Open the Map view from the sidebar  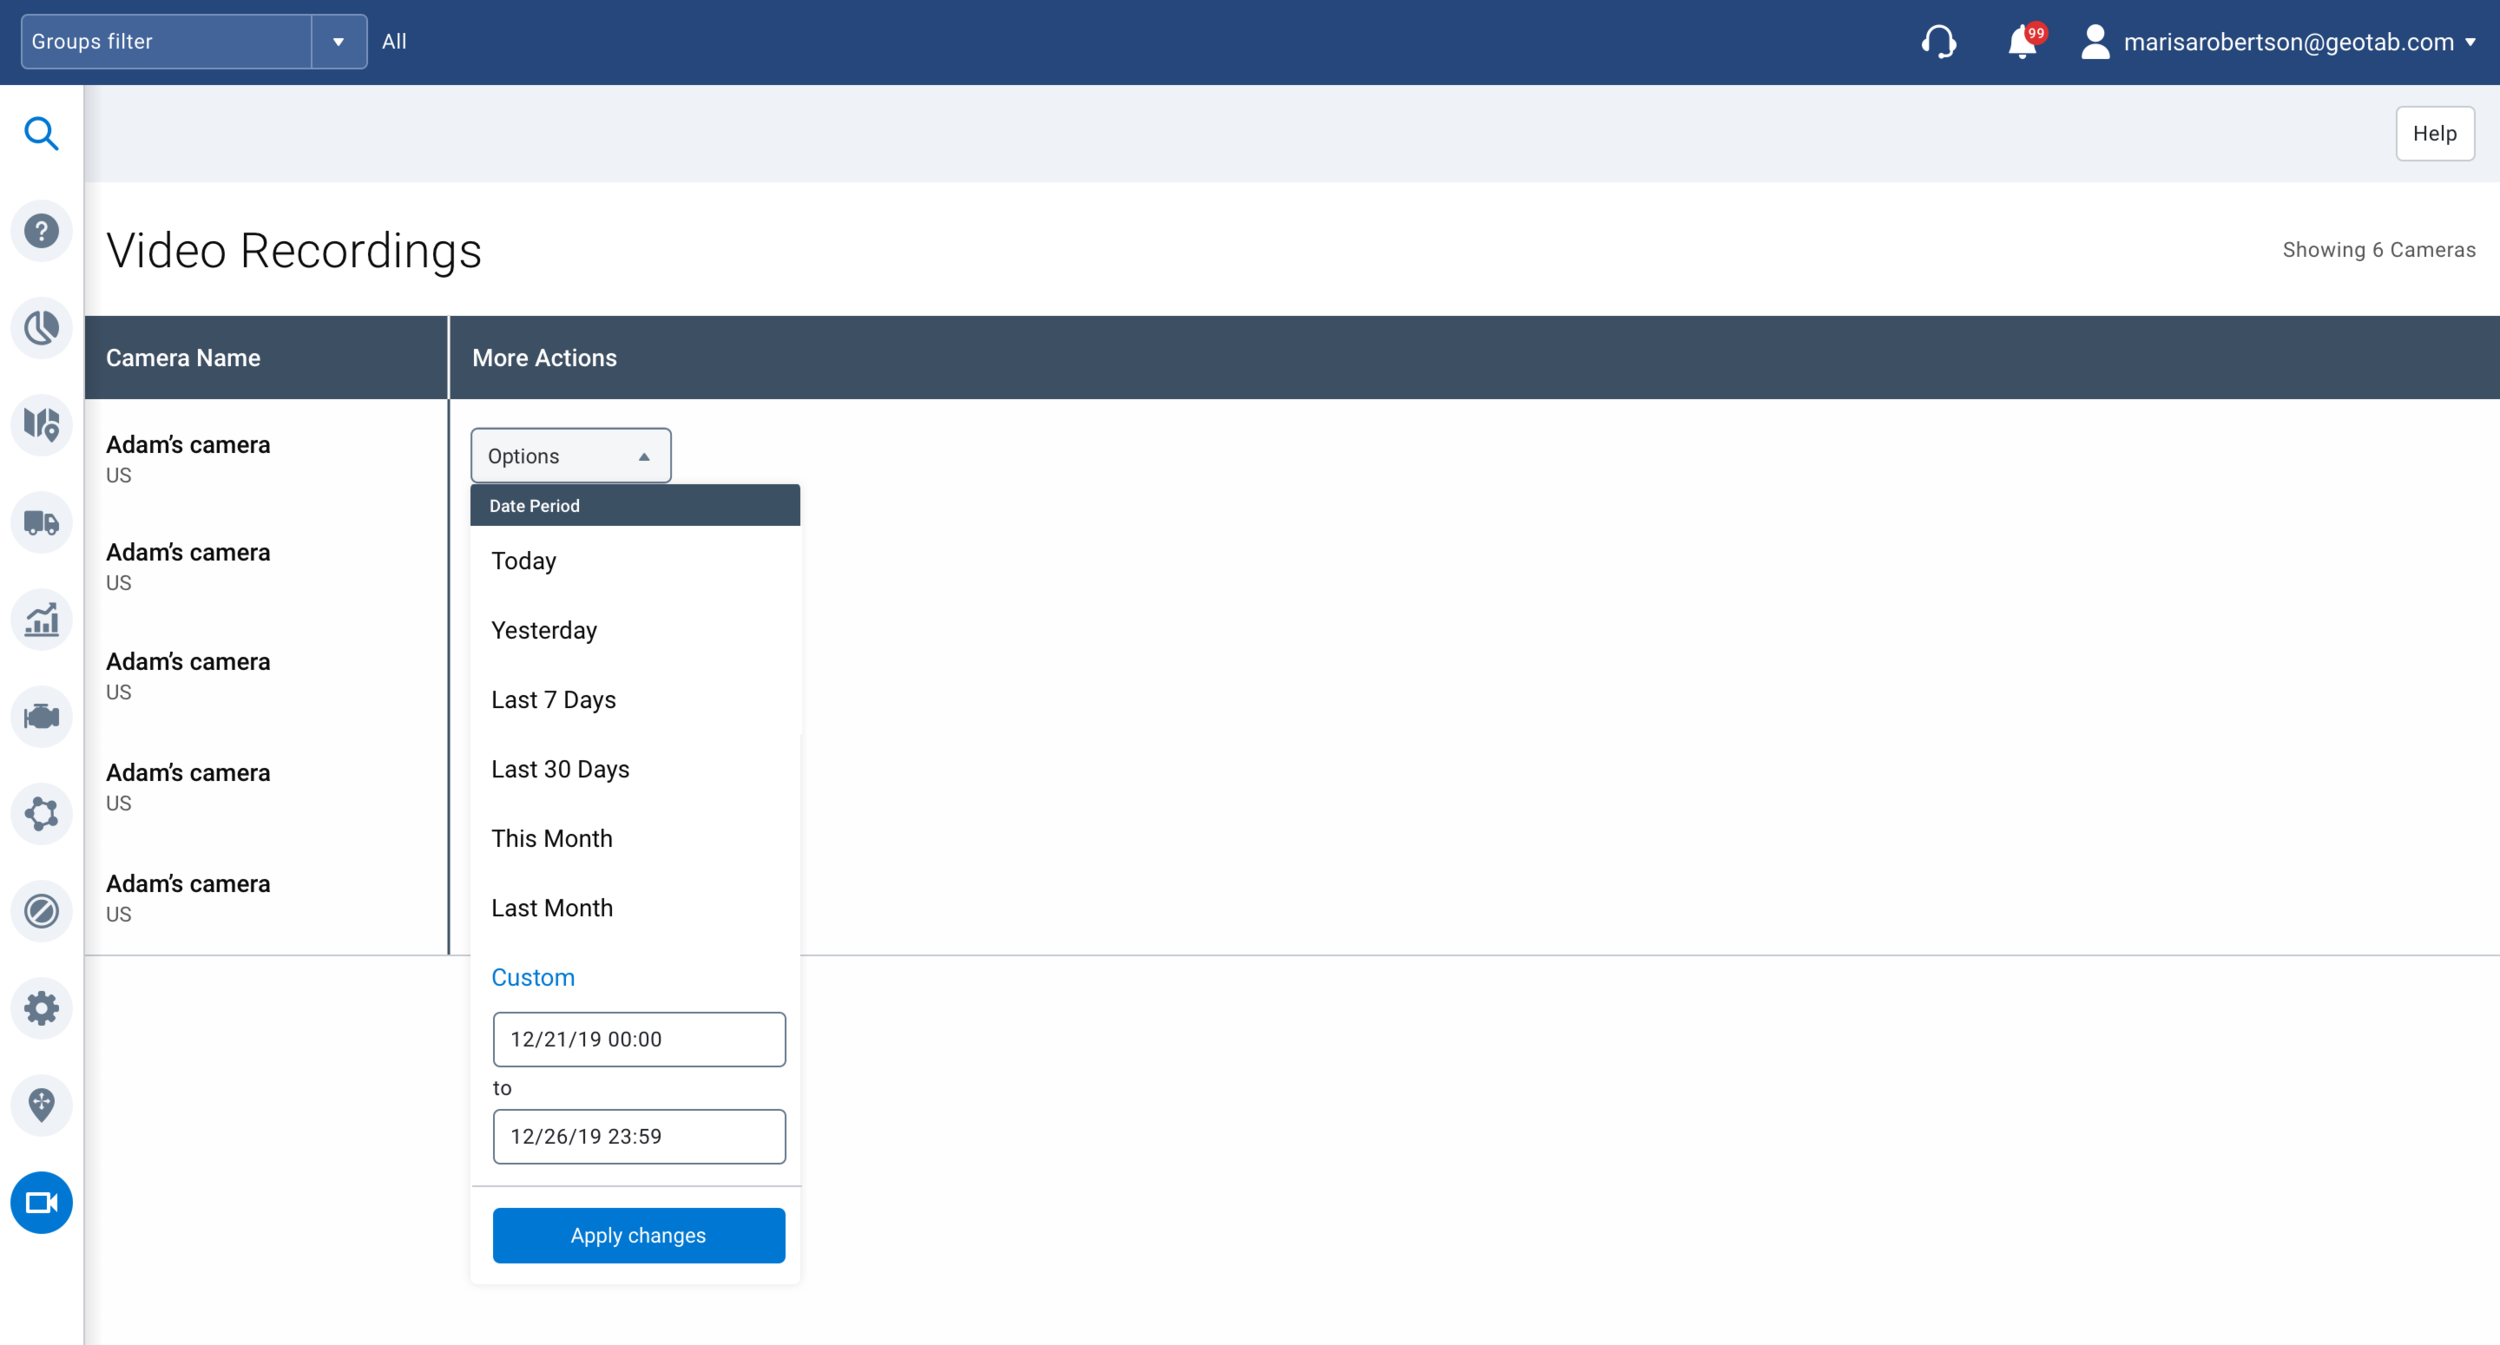[42, 425]
